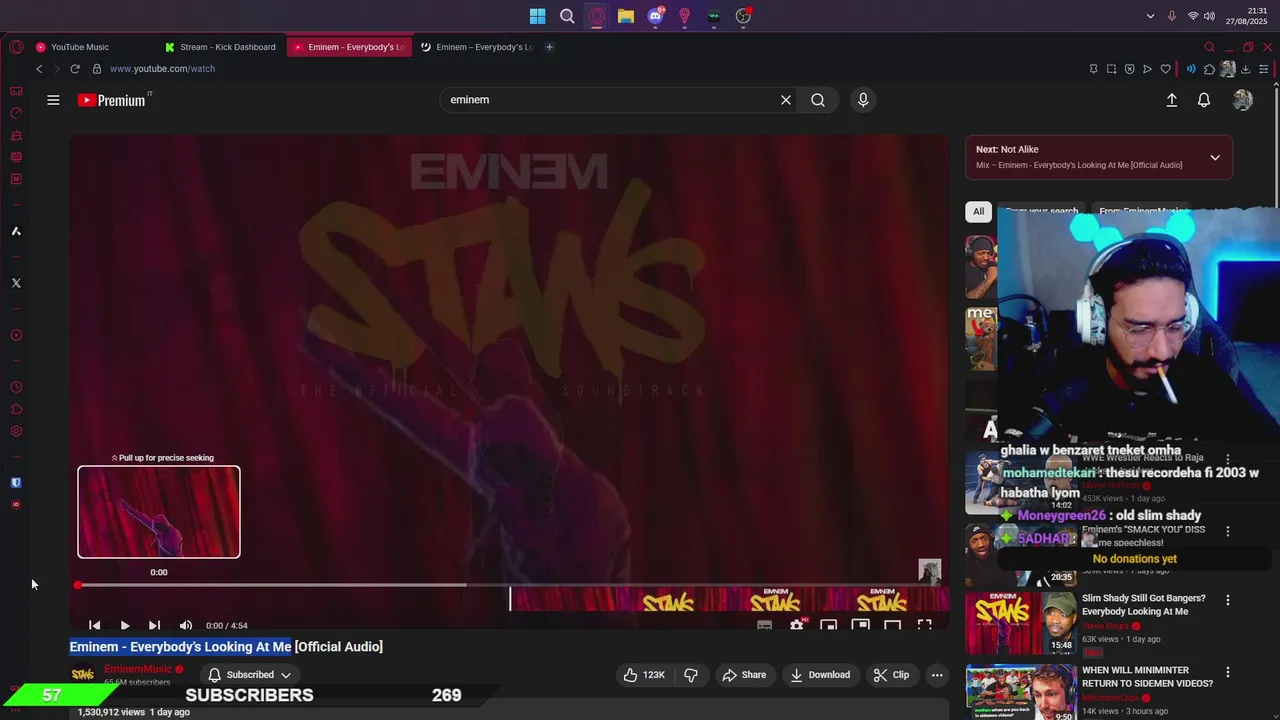This screenshot has width=1280, height=720.
Task: Like the video showing 123K likes
Action: pos(643,675)
